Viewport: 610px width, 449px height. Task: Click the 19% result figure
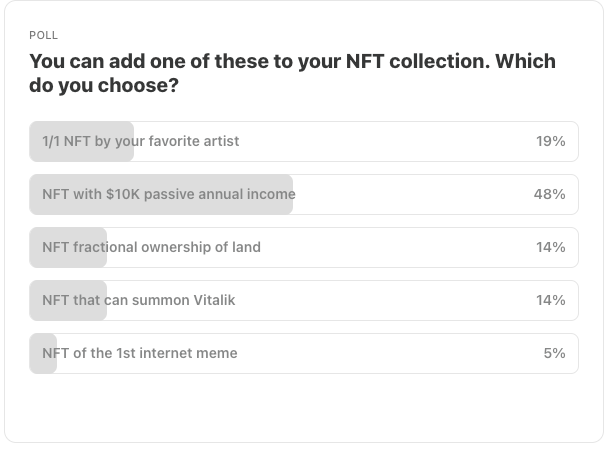tap(550, 141)
